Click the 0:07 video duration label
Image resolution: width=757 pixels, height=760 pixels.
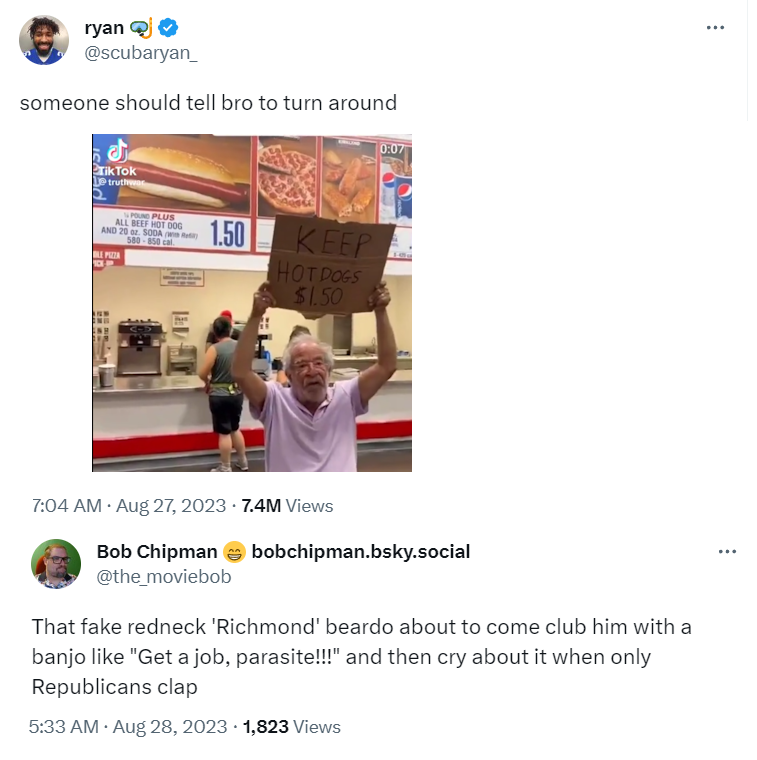click(393, 148)
